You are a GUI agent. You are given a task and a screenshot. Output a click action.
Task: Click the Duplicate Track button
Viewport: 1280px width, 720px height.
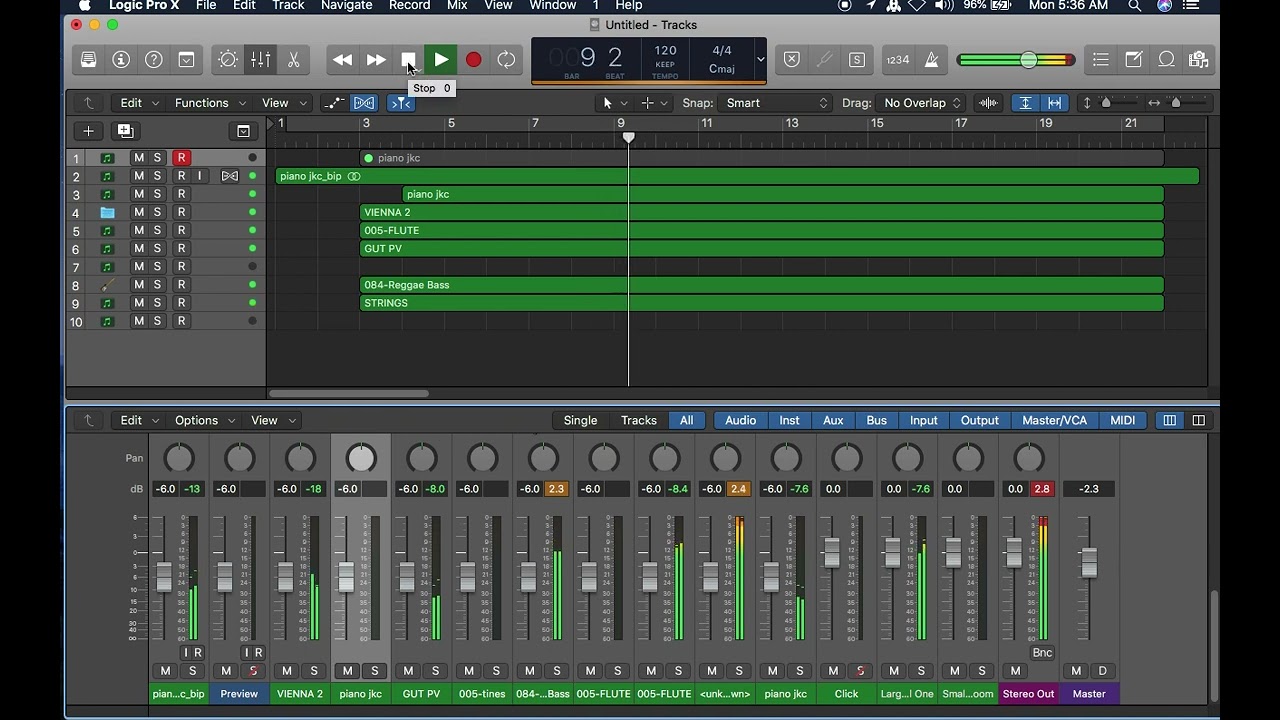pos(125,131)
